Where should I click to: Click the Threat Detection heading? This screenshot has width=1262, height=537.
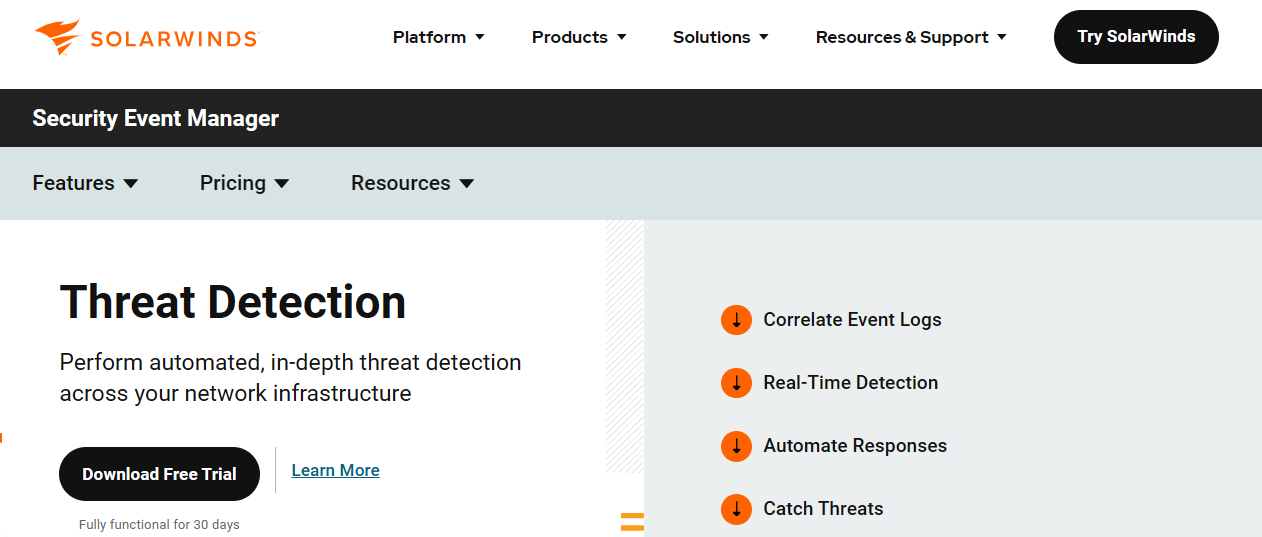coord(233,302)
